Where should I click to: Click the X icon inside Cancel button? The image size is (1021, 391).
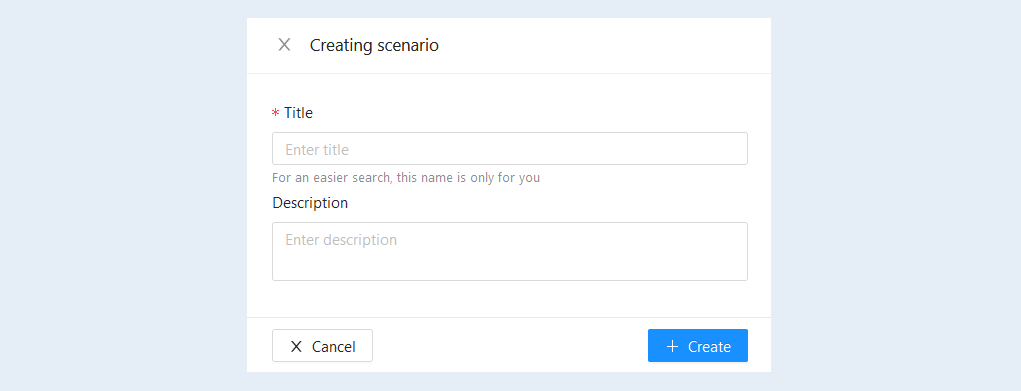tap(296, 346)
